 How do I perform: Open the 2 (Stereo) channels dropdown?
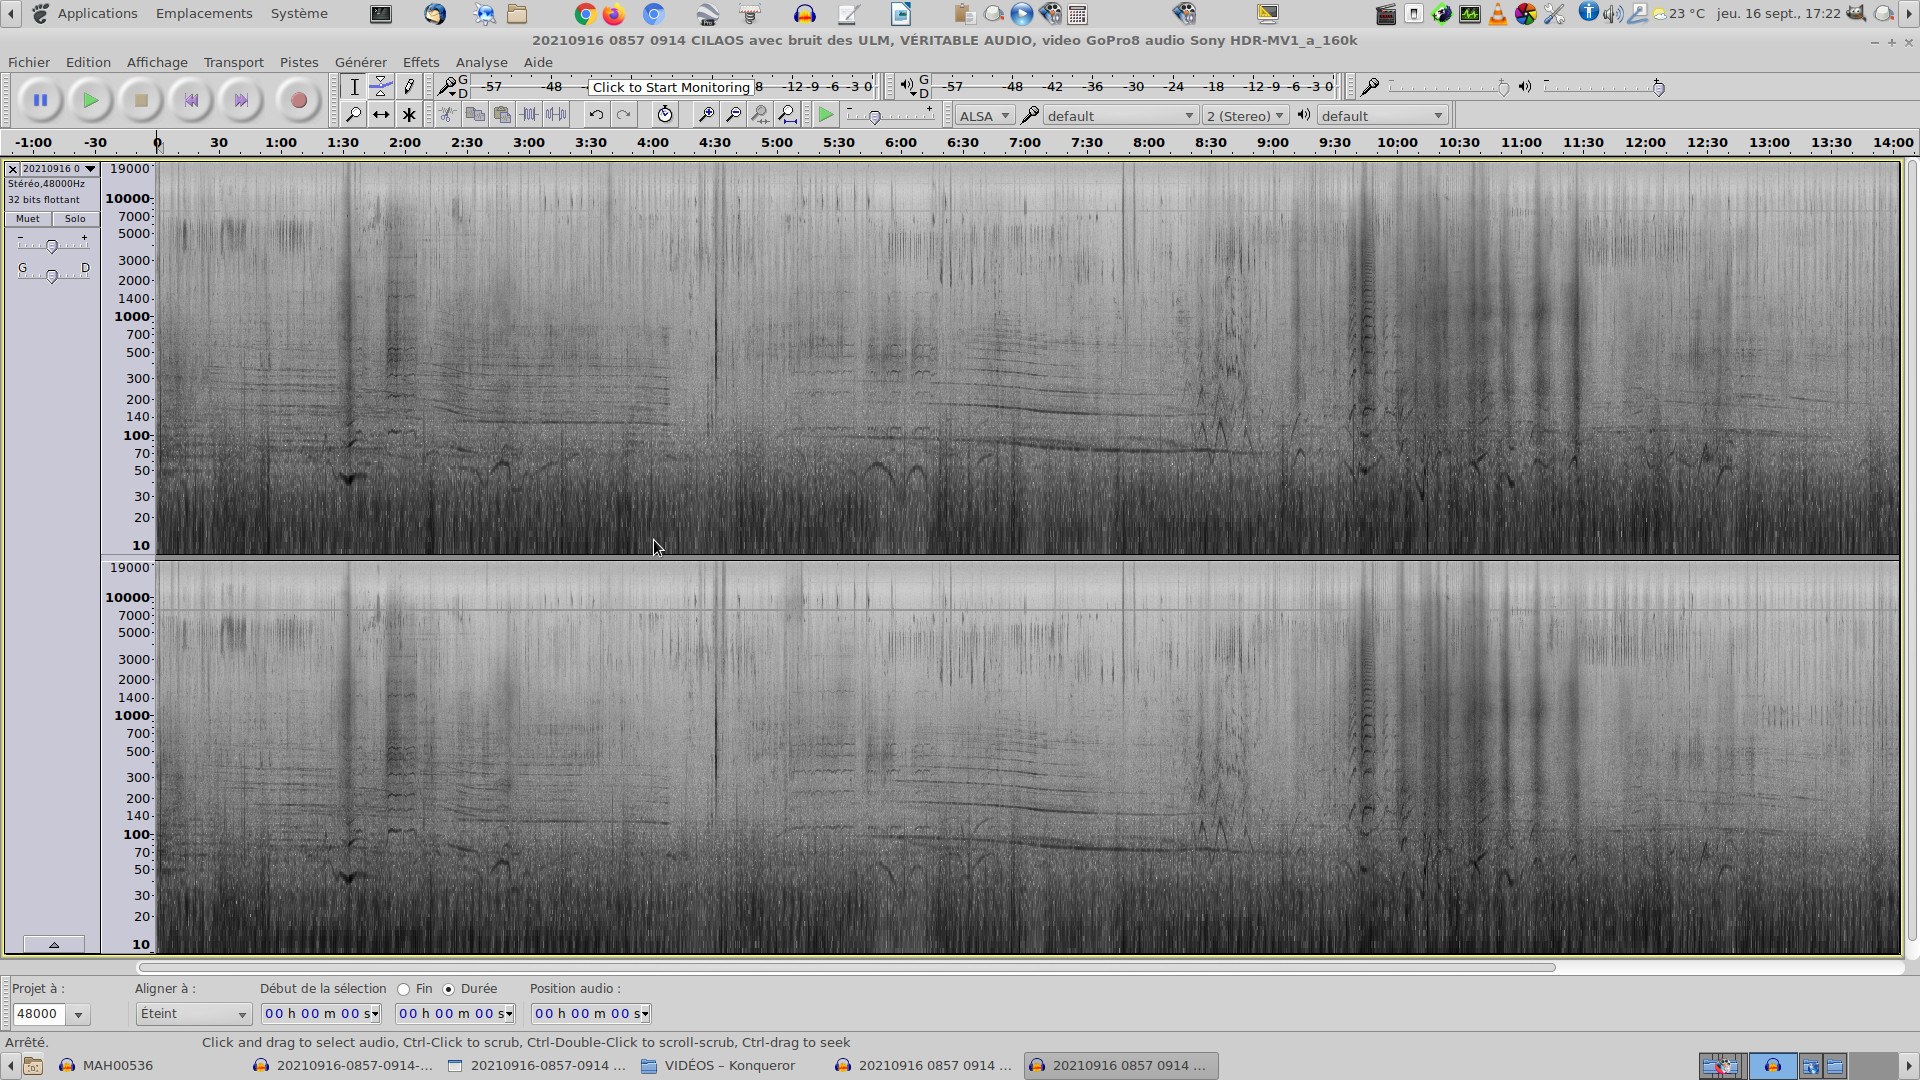click(1245, 116)
